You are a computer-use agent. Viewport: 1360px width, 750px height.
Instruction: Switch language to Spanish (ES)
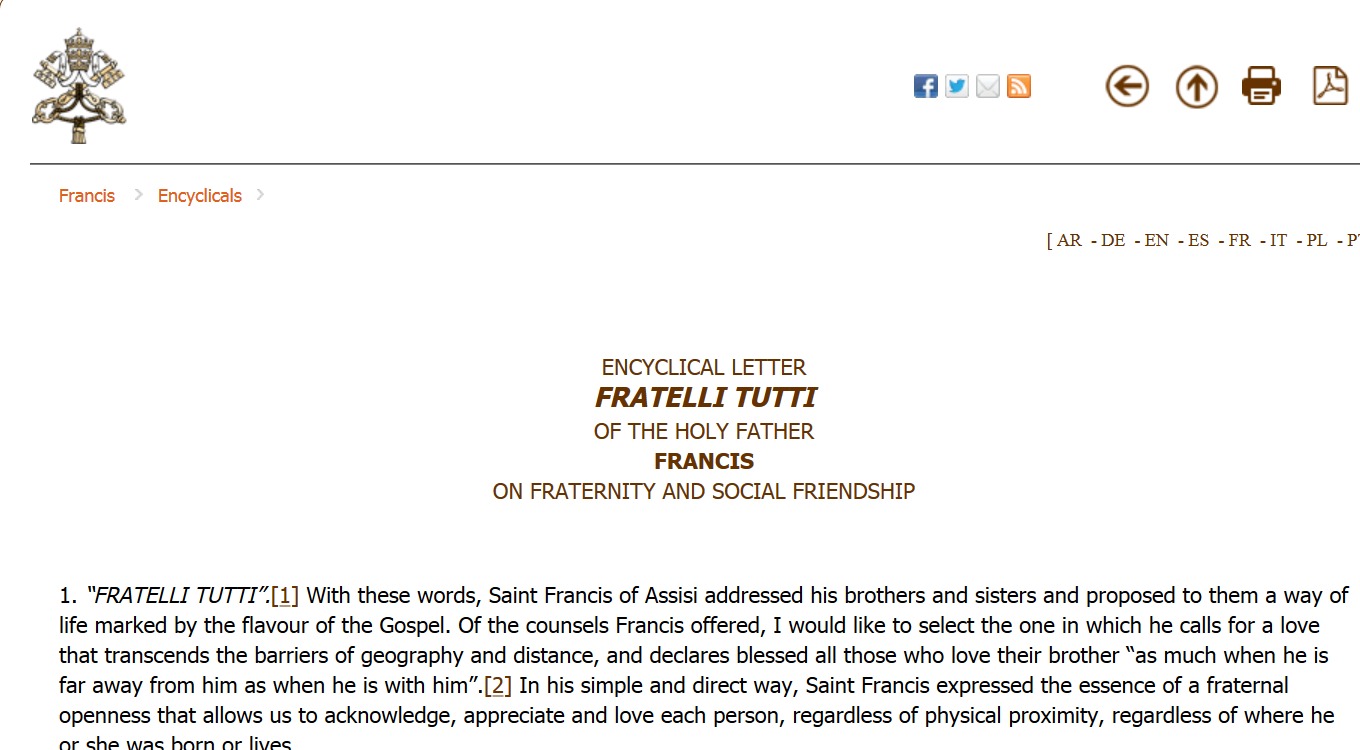pyautogui.click(x=1198, y=240)
